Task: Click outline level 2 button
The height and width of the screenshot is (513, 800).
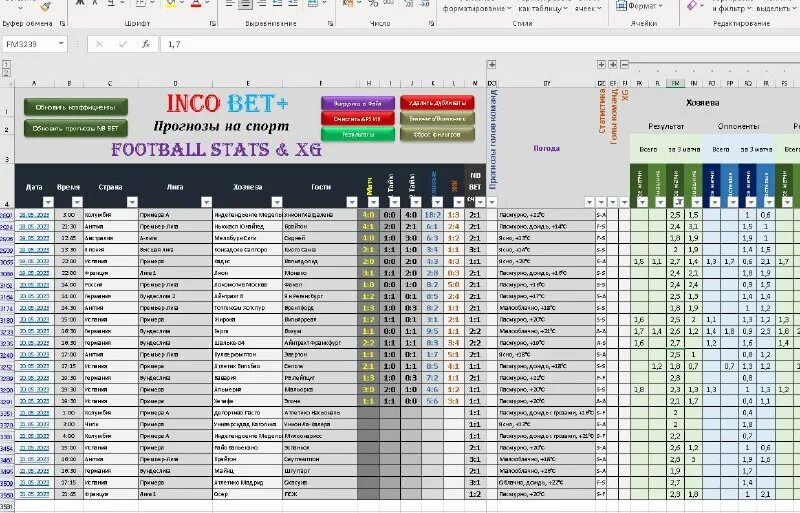Action: coord(6,73)
